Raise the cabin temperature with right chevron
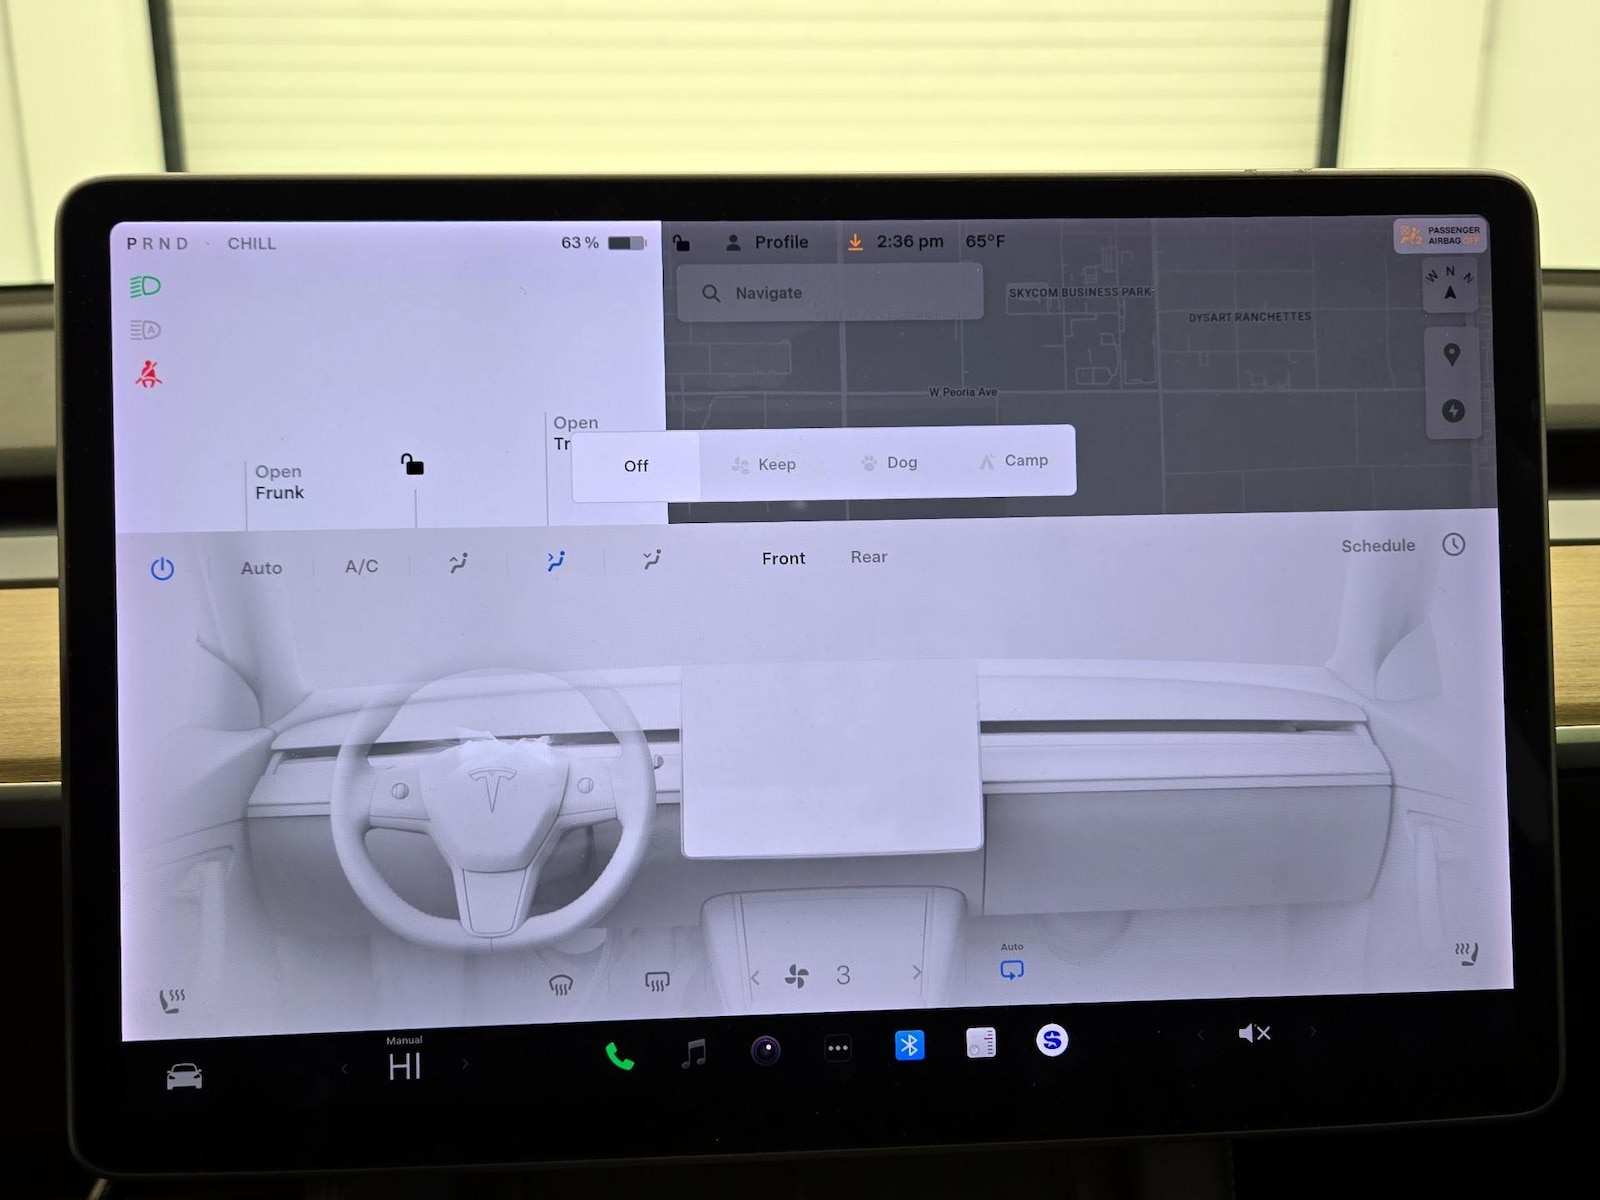The image size is (1600, 1200). pyautogui.click(x=465, y=1065)
